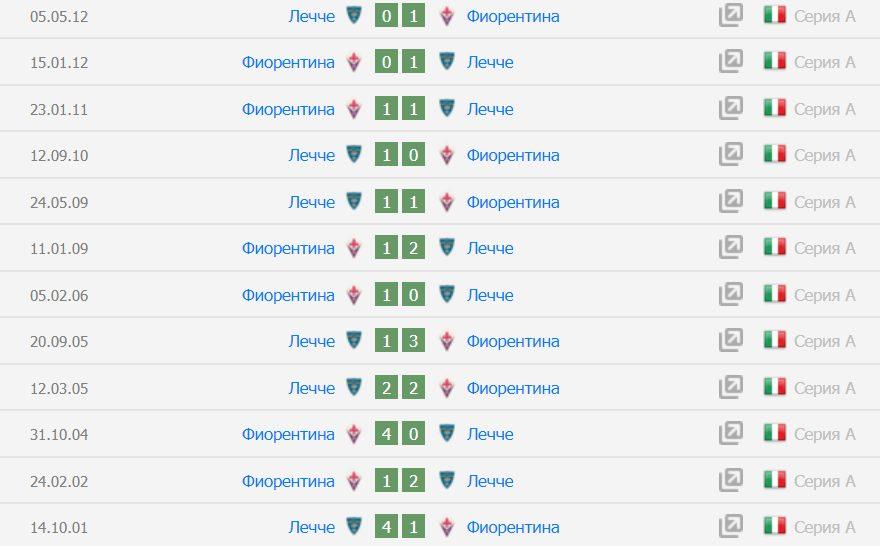Screen dimensions: 880x546
Task: Click the Серия А link in the 12.09.10 row
Action: [824, 155]
